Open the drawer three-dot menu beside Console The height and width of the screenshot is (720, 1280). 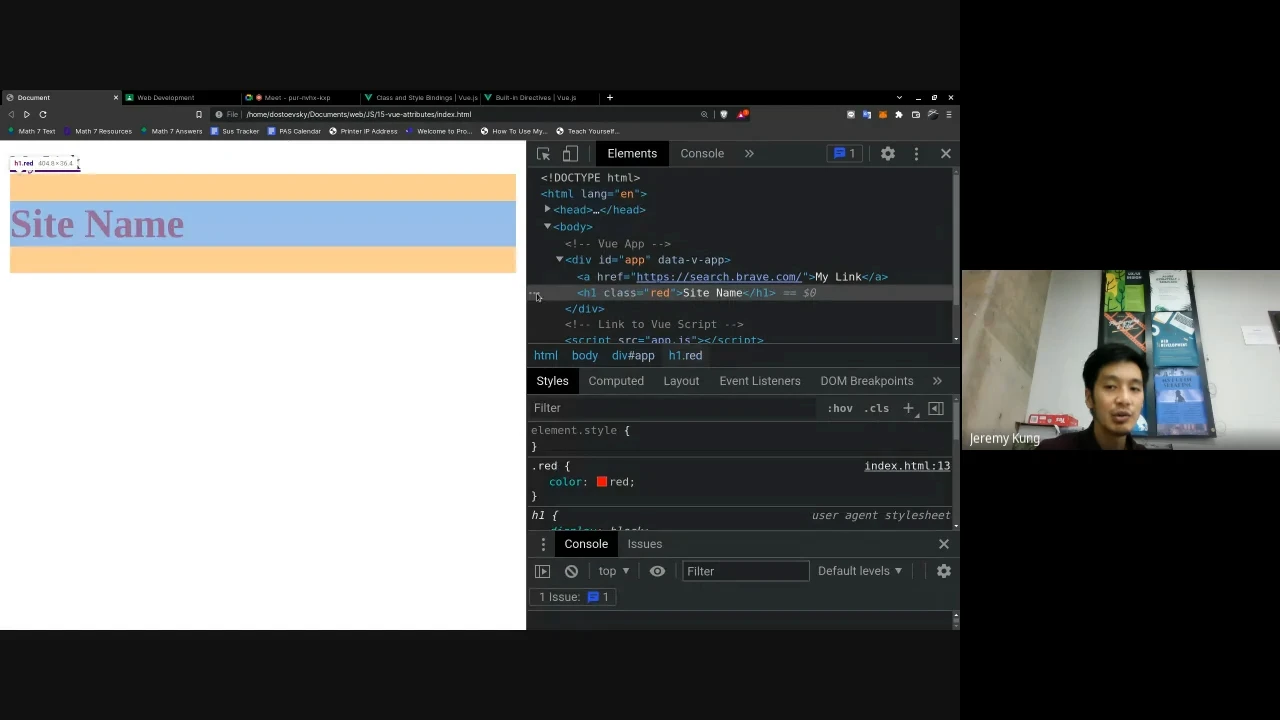pos(543,544)
